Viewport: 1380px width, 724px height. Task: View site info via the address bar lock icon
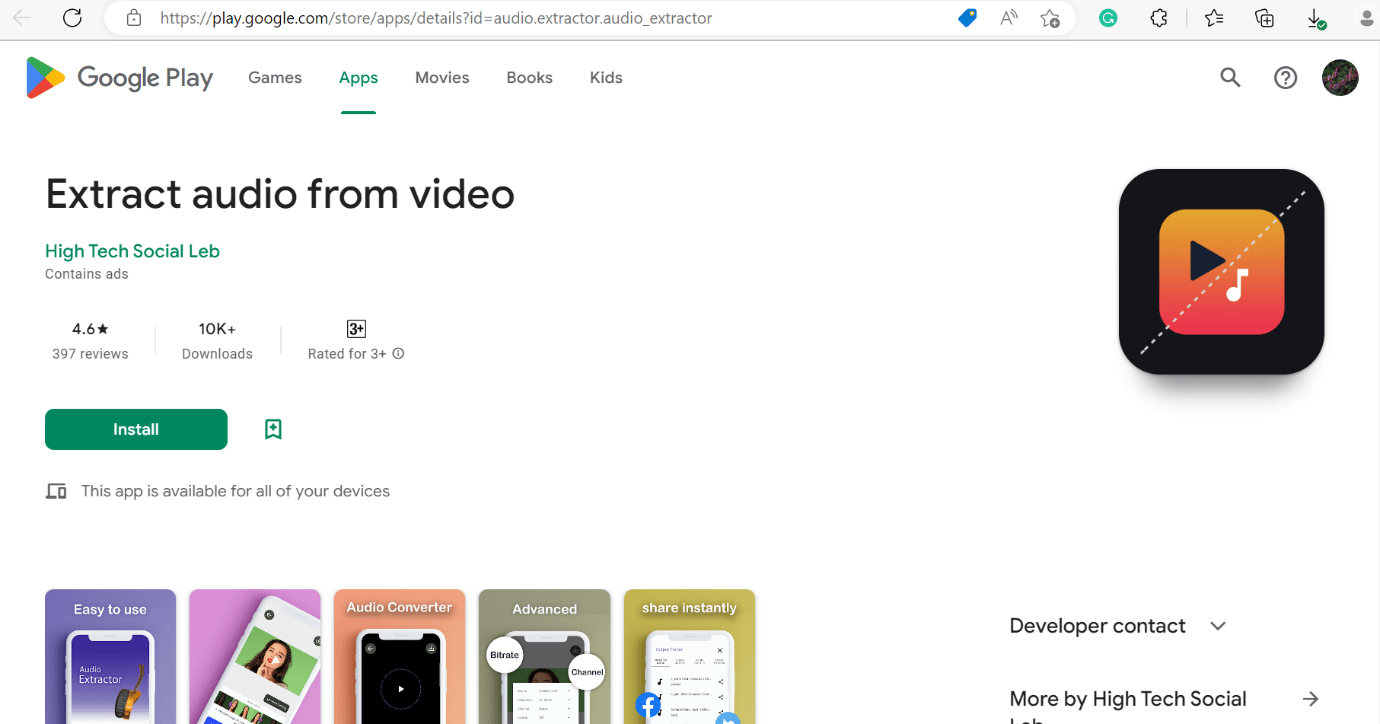click(134, 18)
